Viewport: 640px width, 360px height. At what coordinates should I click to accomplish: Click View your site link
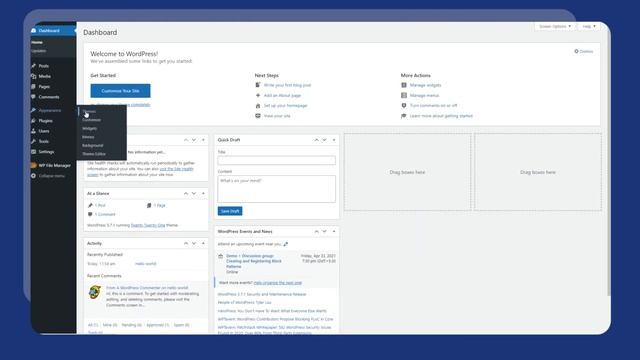(x=277, y=116)
